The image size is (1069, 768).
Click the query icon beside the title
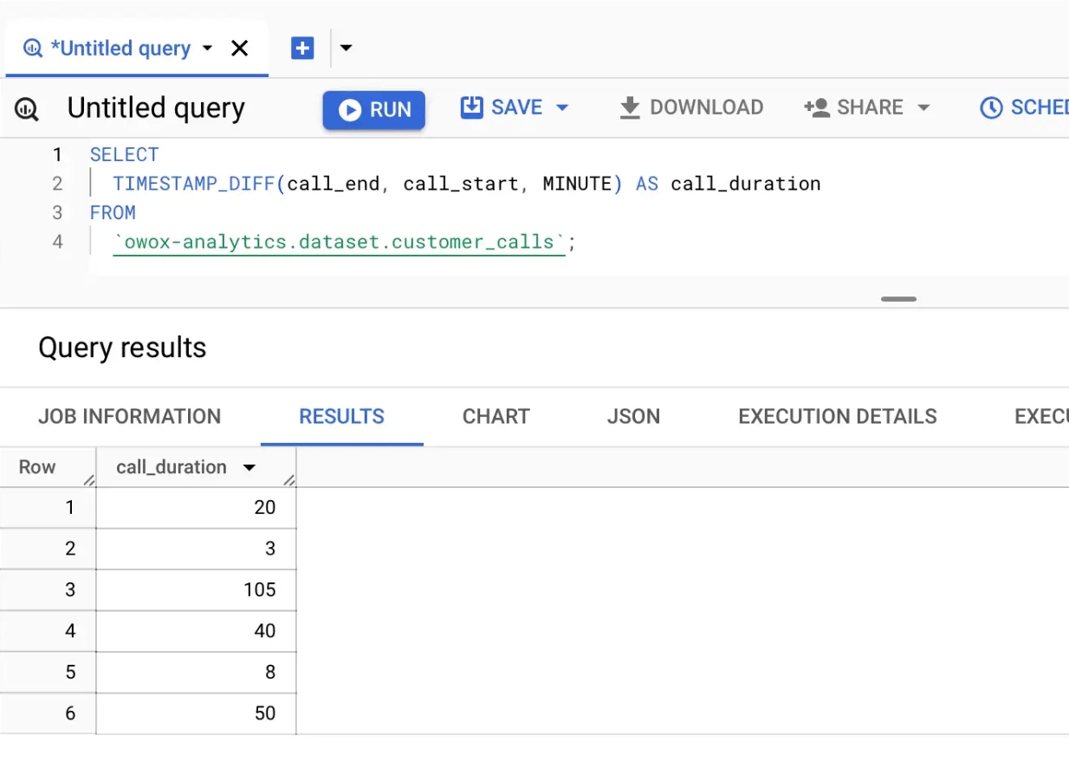(x=27, y=109)
